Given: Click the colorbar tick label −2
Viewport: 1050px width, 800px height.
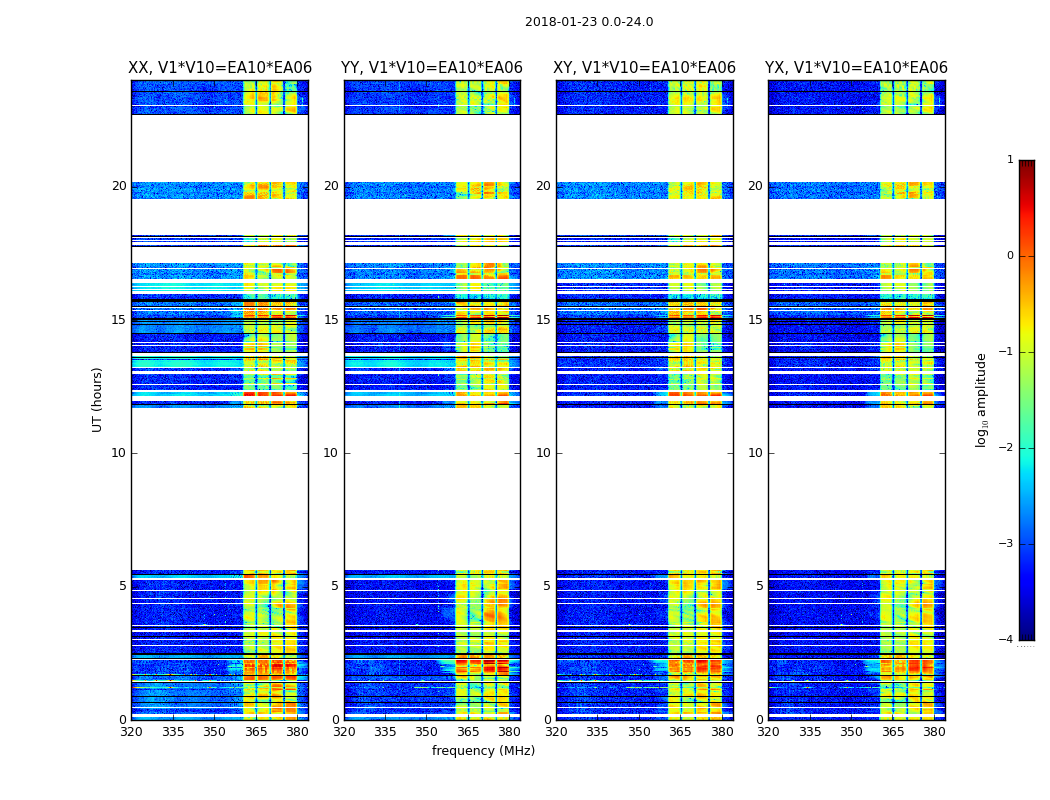Looking at the screenshot, I should [x=1006, y=448].
